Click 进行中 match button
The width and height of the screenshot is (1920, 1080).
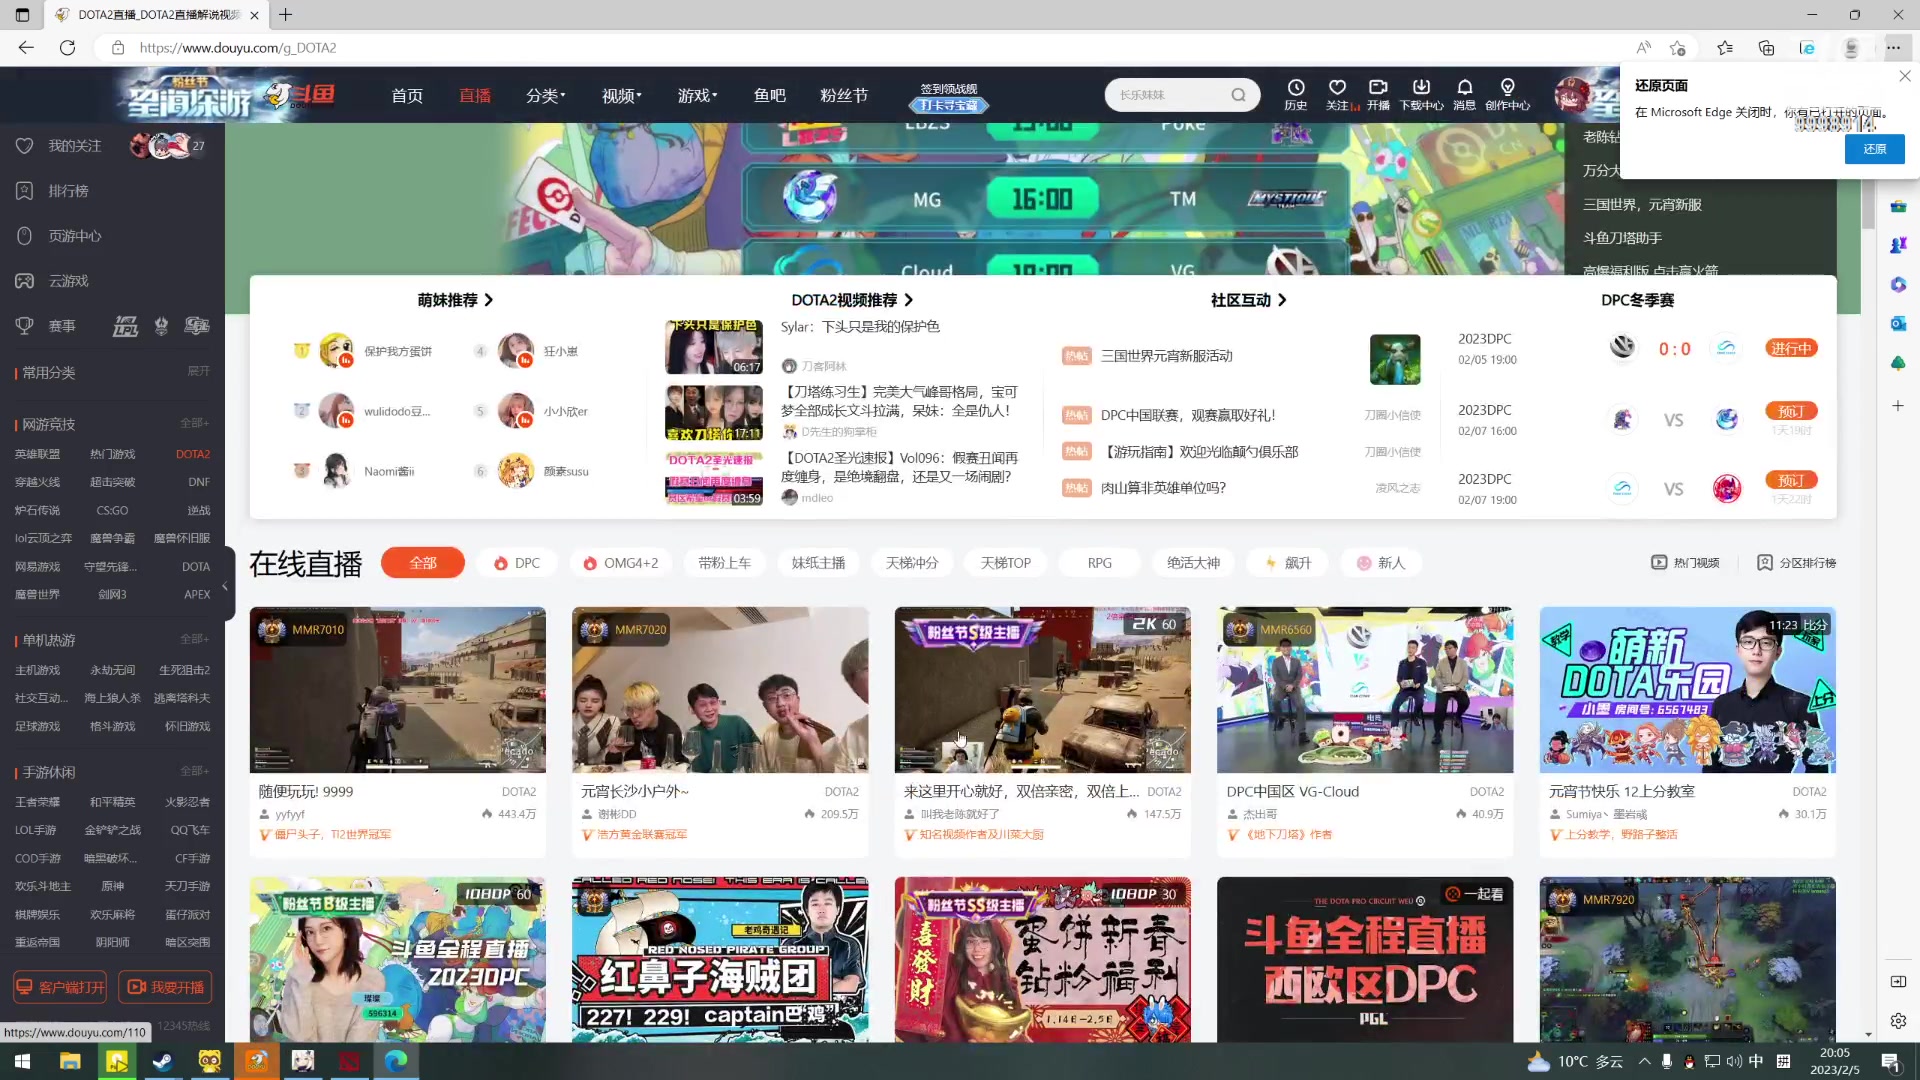coord(1791,348)
